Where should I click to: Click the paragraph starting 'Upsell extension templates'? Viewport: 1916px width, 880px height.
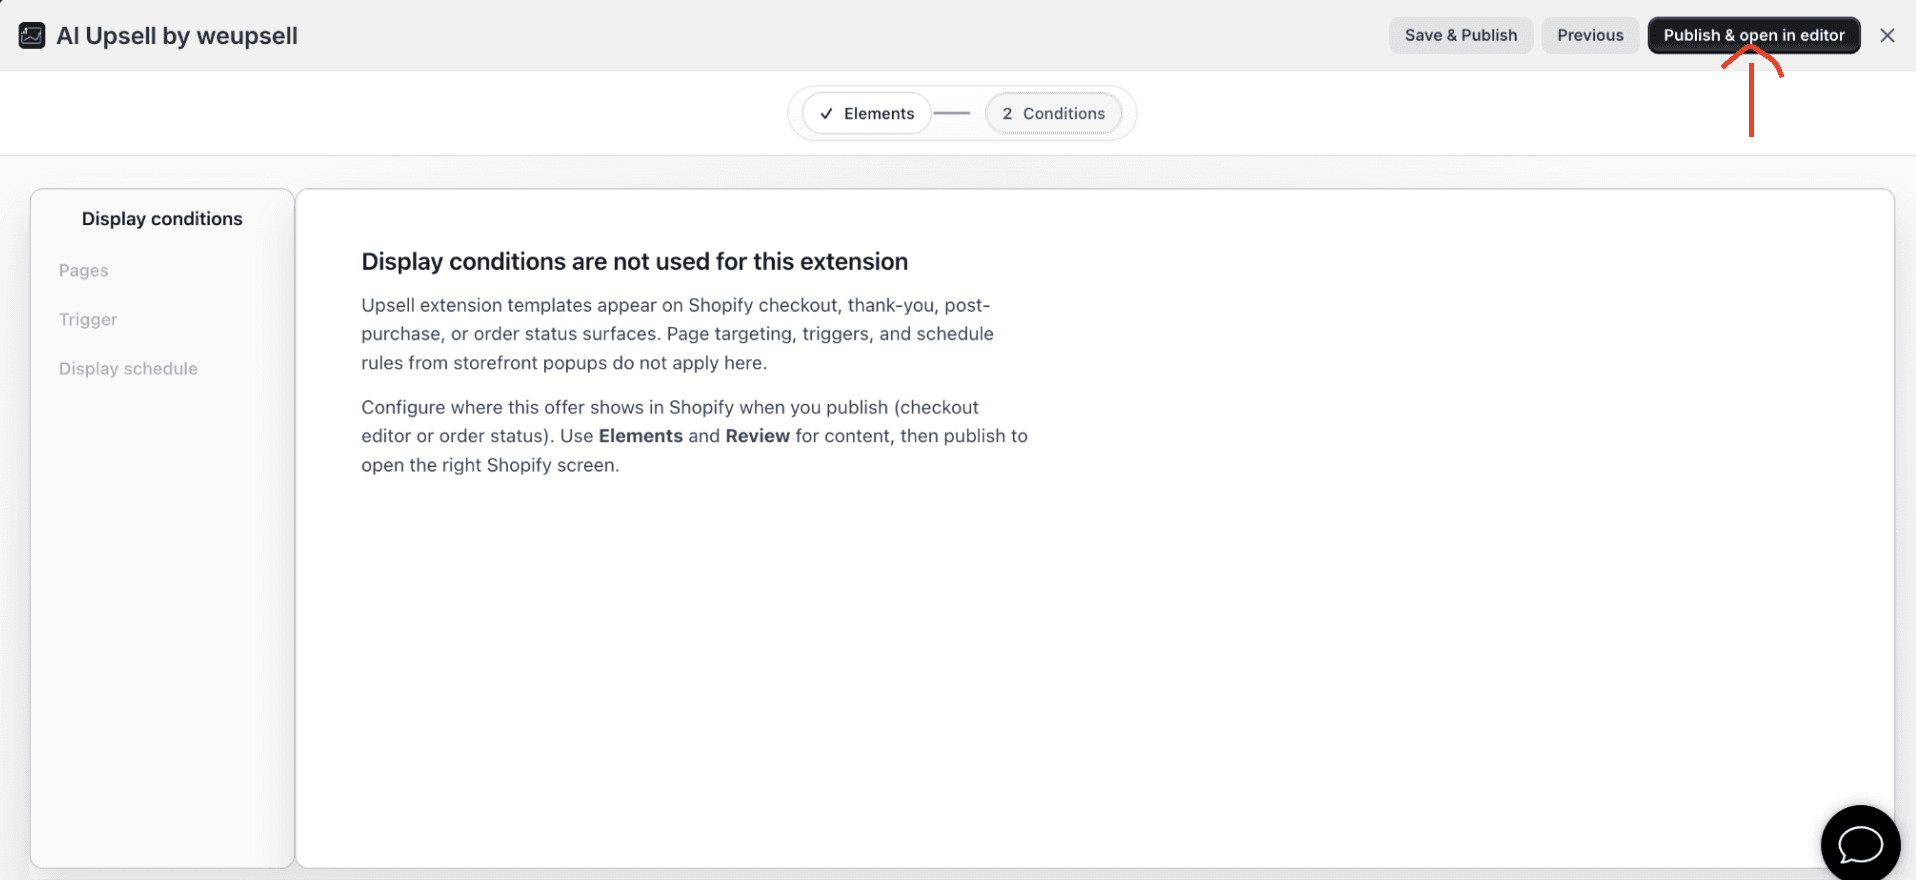[677, 334]
